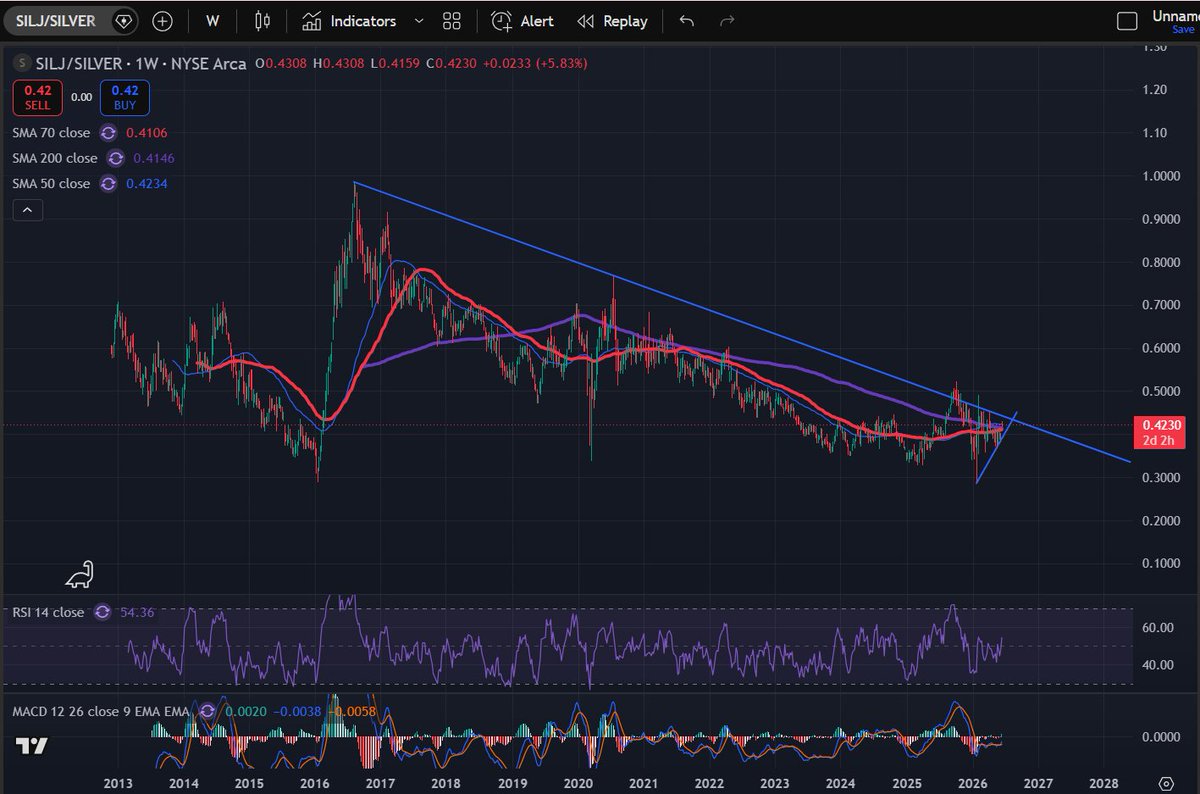Open MACD indicator settings icon

(x=206, y=711)
